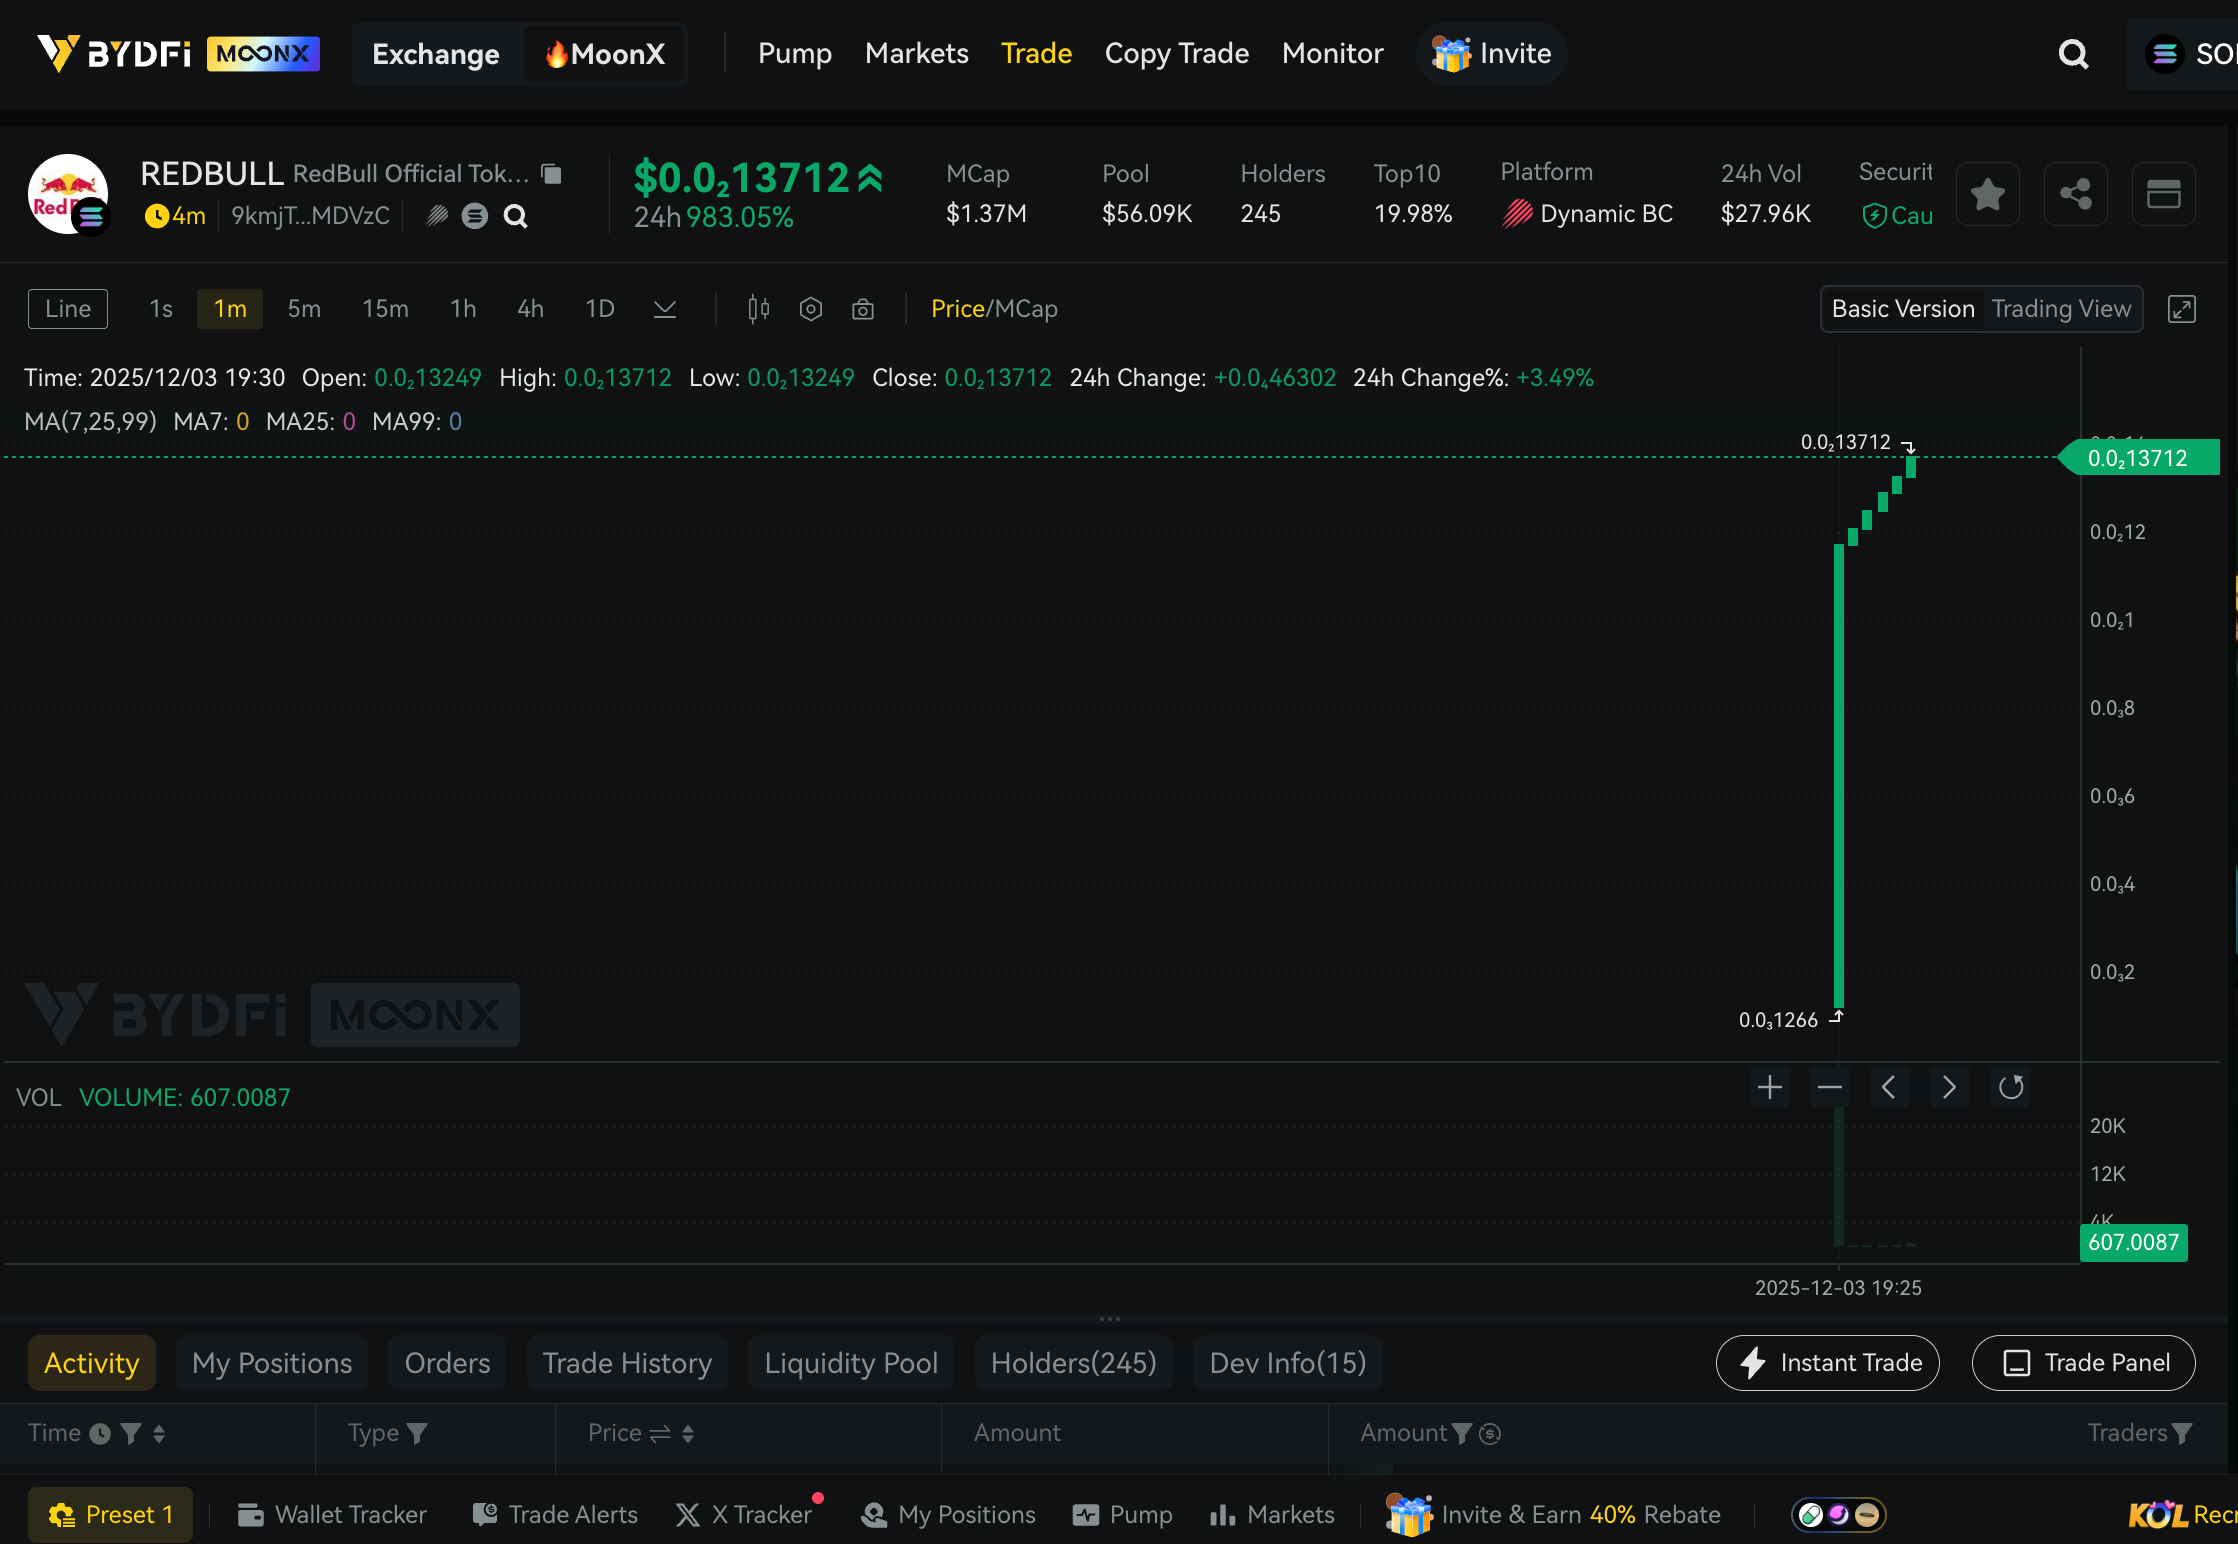Toggle the Line chart style
Screen dimensions: 2238x1544
[x=68, y=309]
